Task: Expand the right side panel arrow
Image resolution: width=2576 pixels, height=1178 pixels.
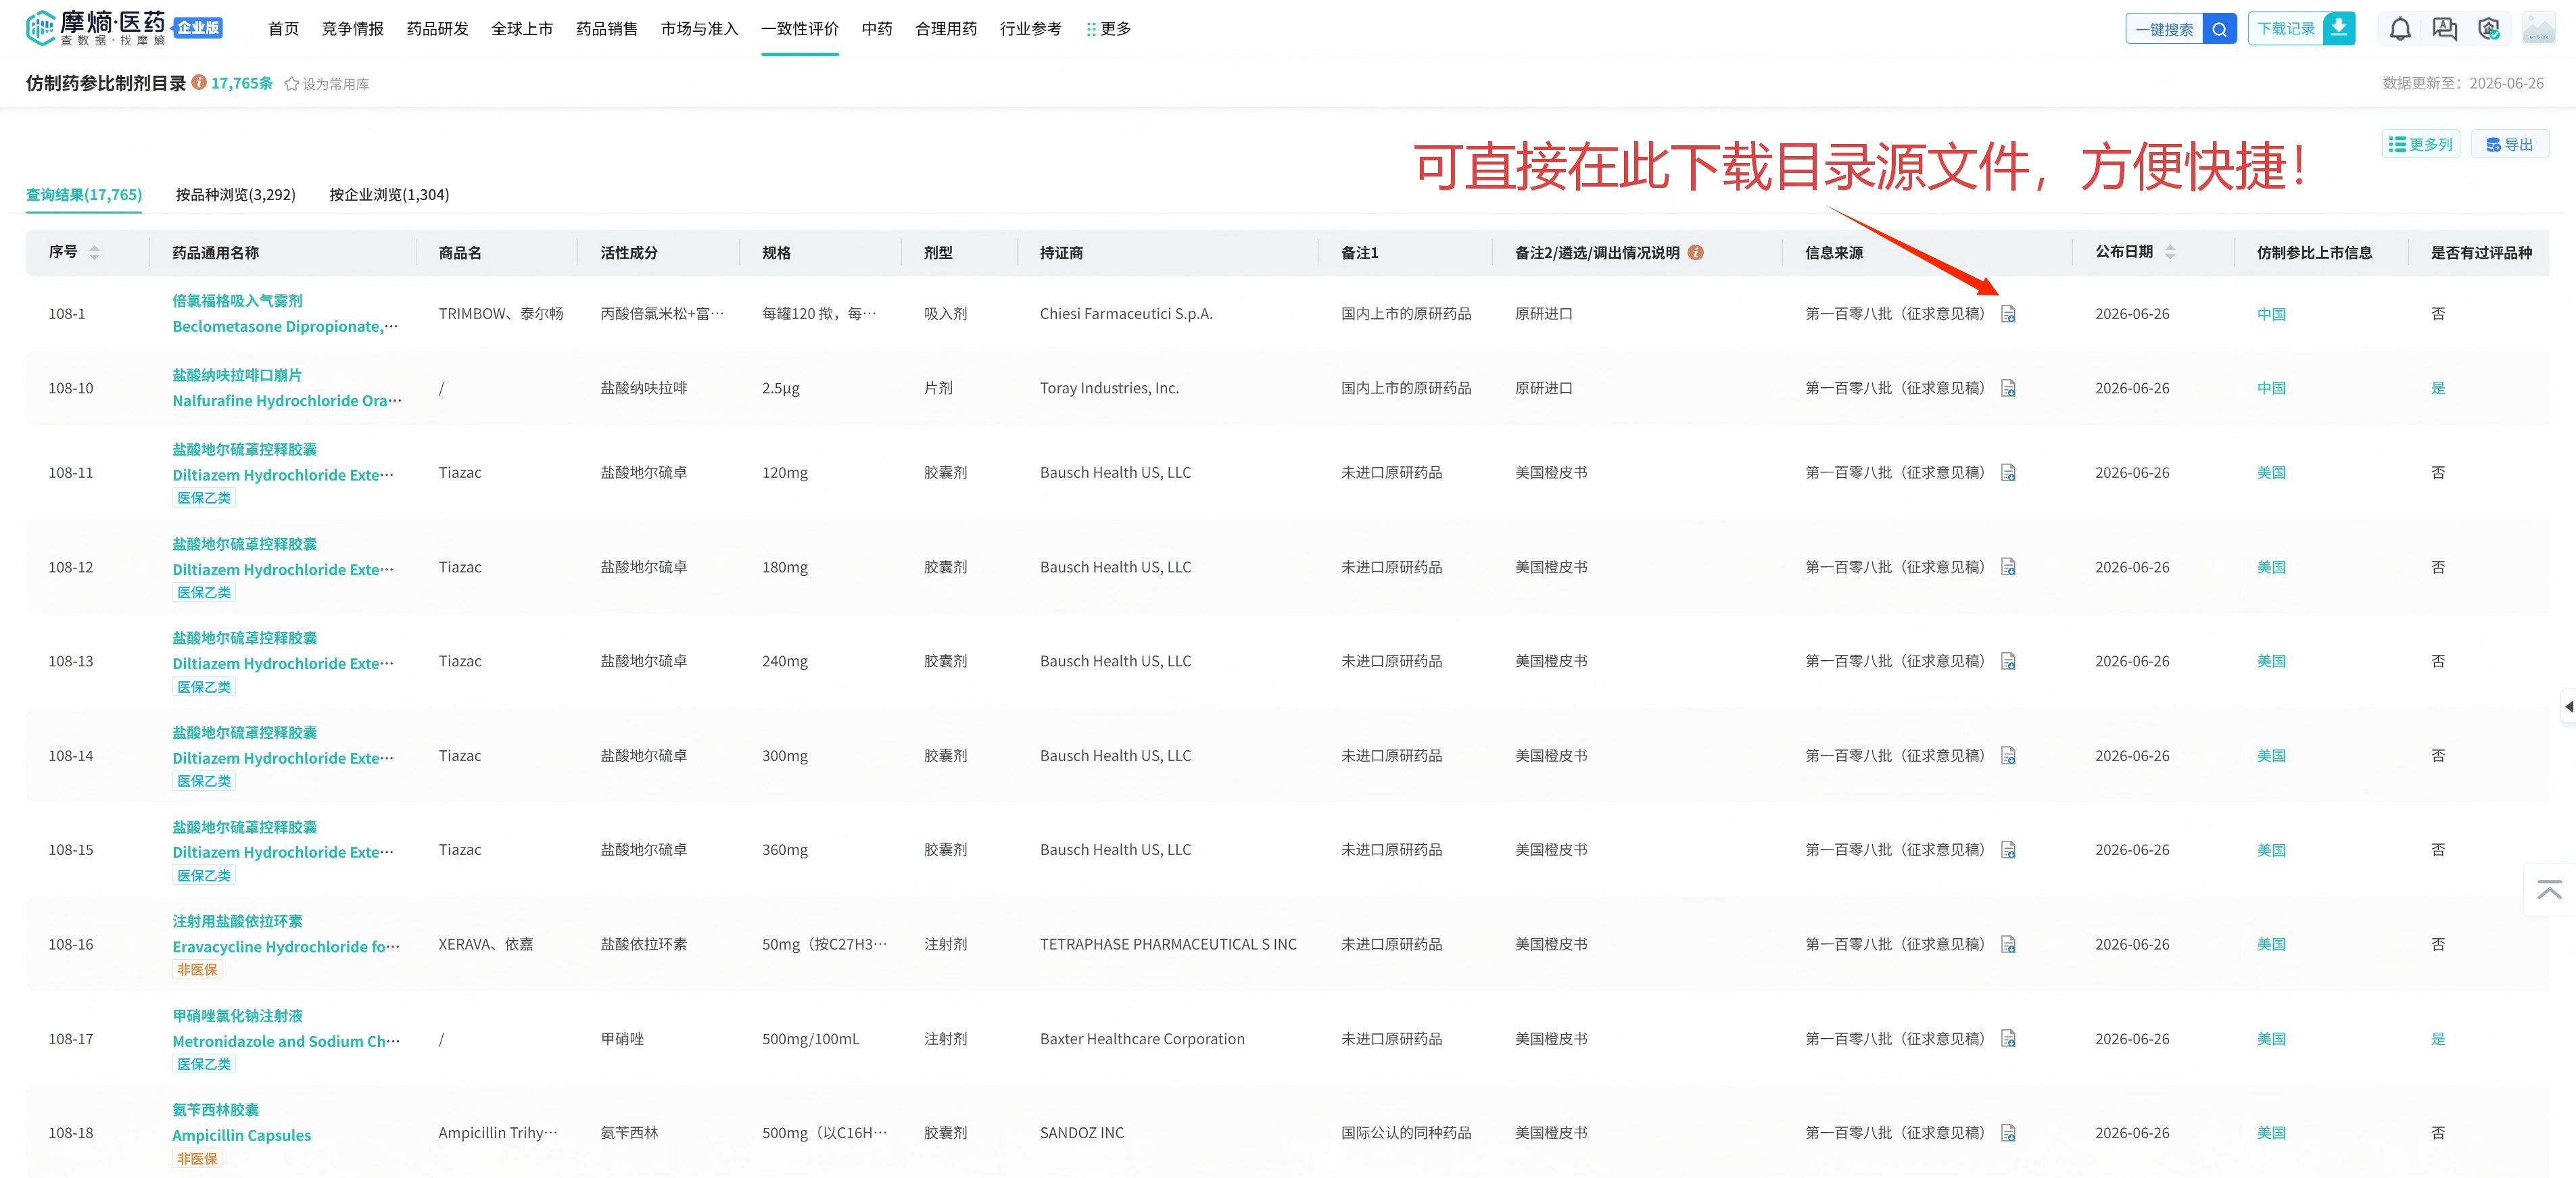Action: click(2568, 706)
